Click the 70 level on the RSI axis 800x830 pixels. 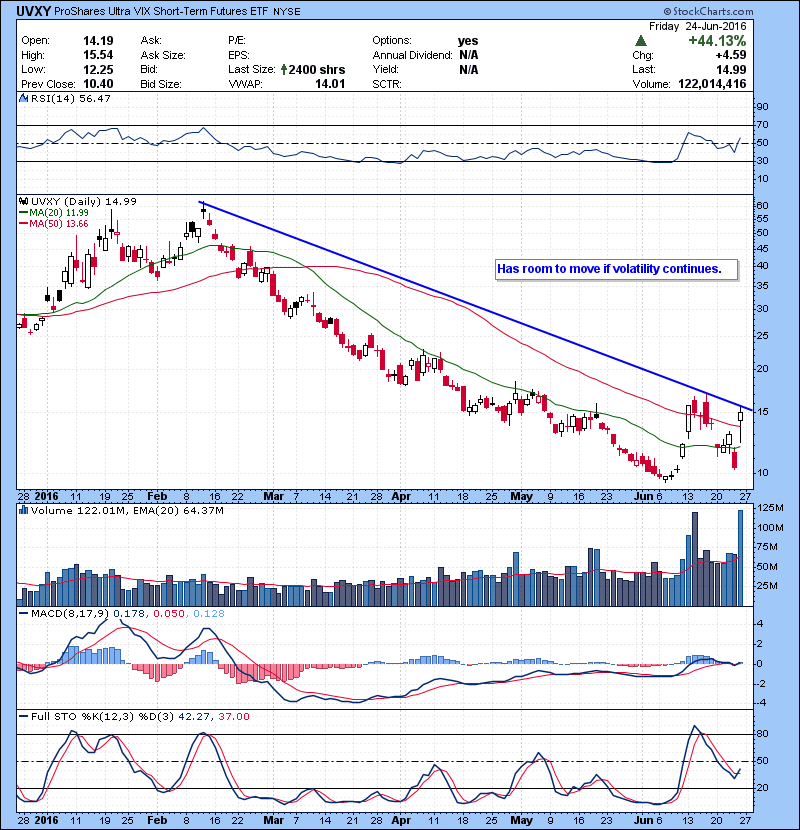(x=762, y=124)
